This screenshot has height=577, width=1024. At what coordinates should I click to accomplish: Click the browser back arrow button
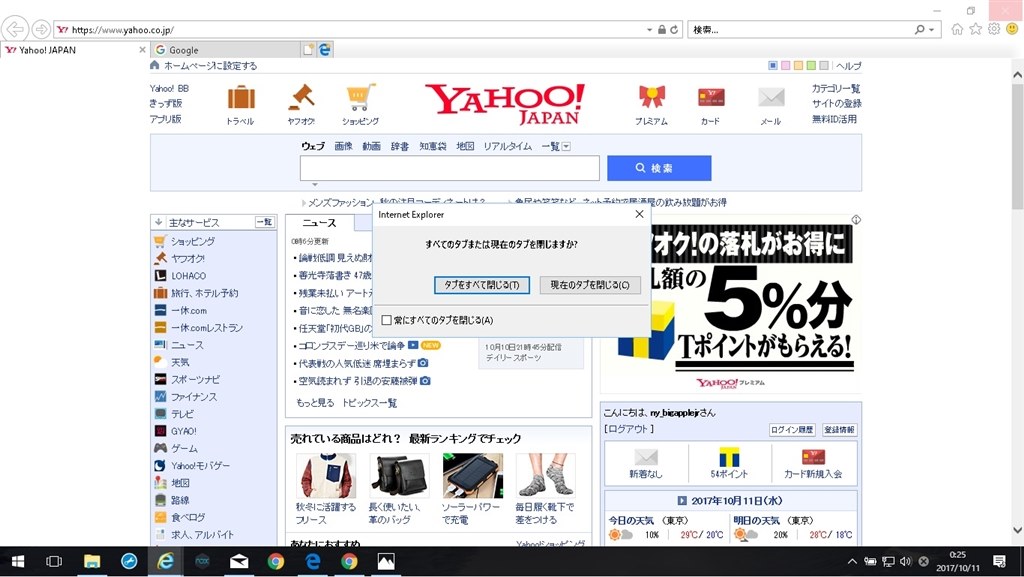point(14,29)
